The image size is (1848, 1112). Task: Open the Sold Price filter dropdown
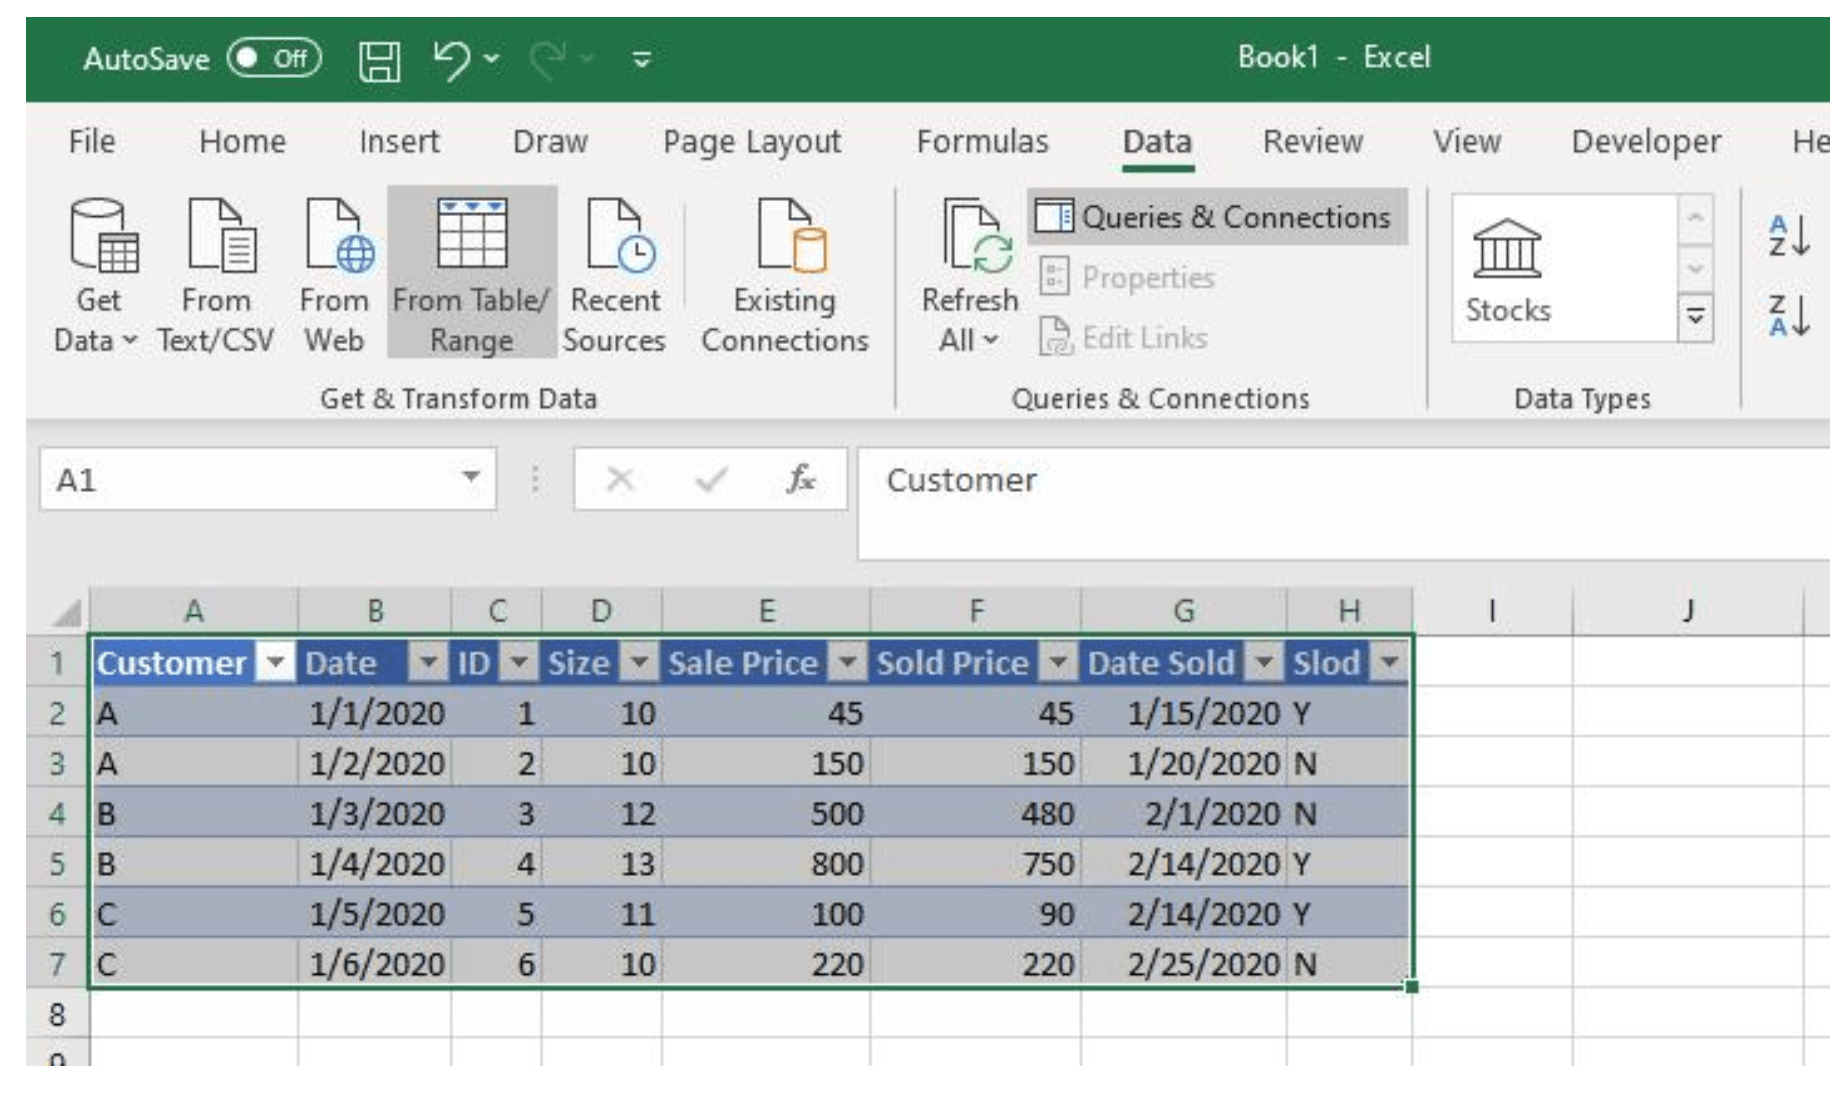tap(1058, 662)
